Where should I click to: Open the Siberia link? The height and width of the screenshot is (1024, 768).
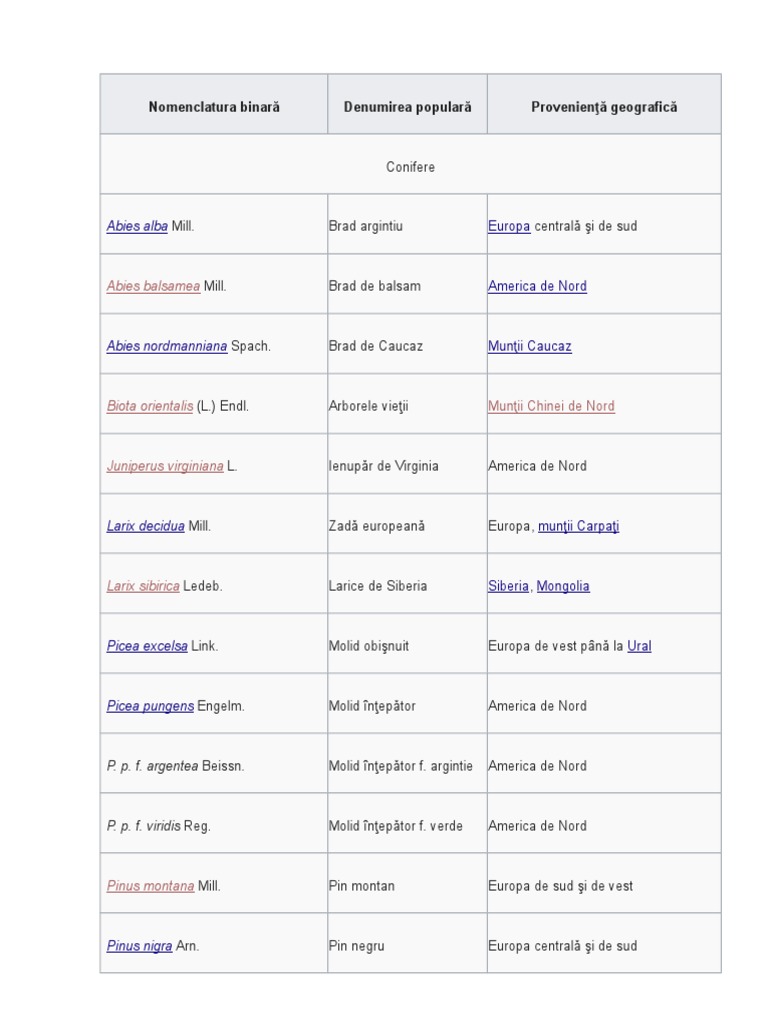coord(508,586)
